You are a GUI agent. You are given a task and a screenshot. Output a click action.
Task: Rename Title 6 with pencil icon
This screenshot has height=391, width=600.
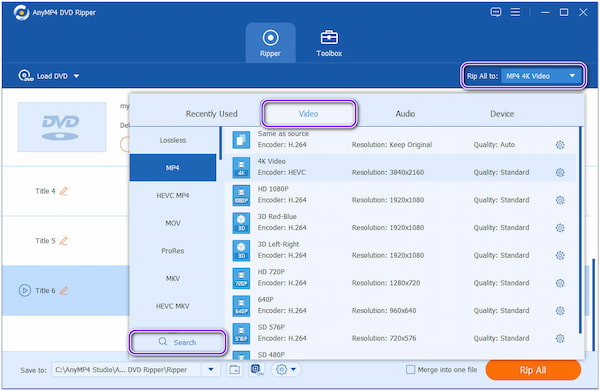[64, 290]
